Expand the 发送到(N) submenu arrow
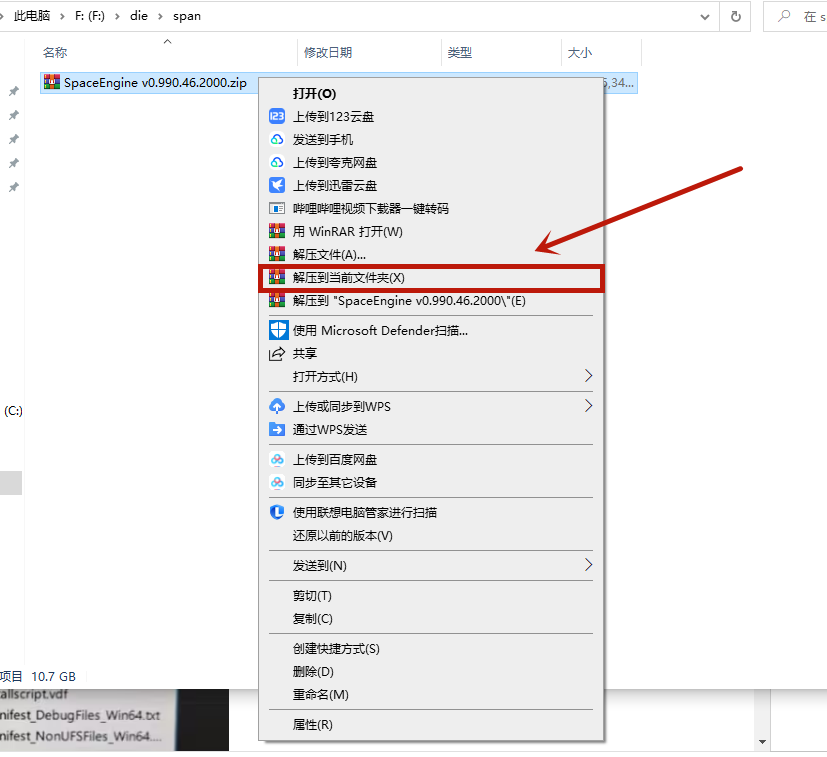 (x=588, y=565)
